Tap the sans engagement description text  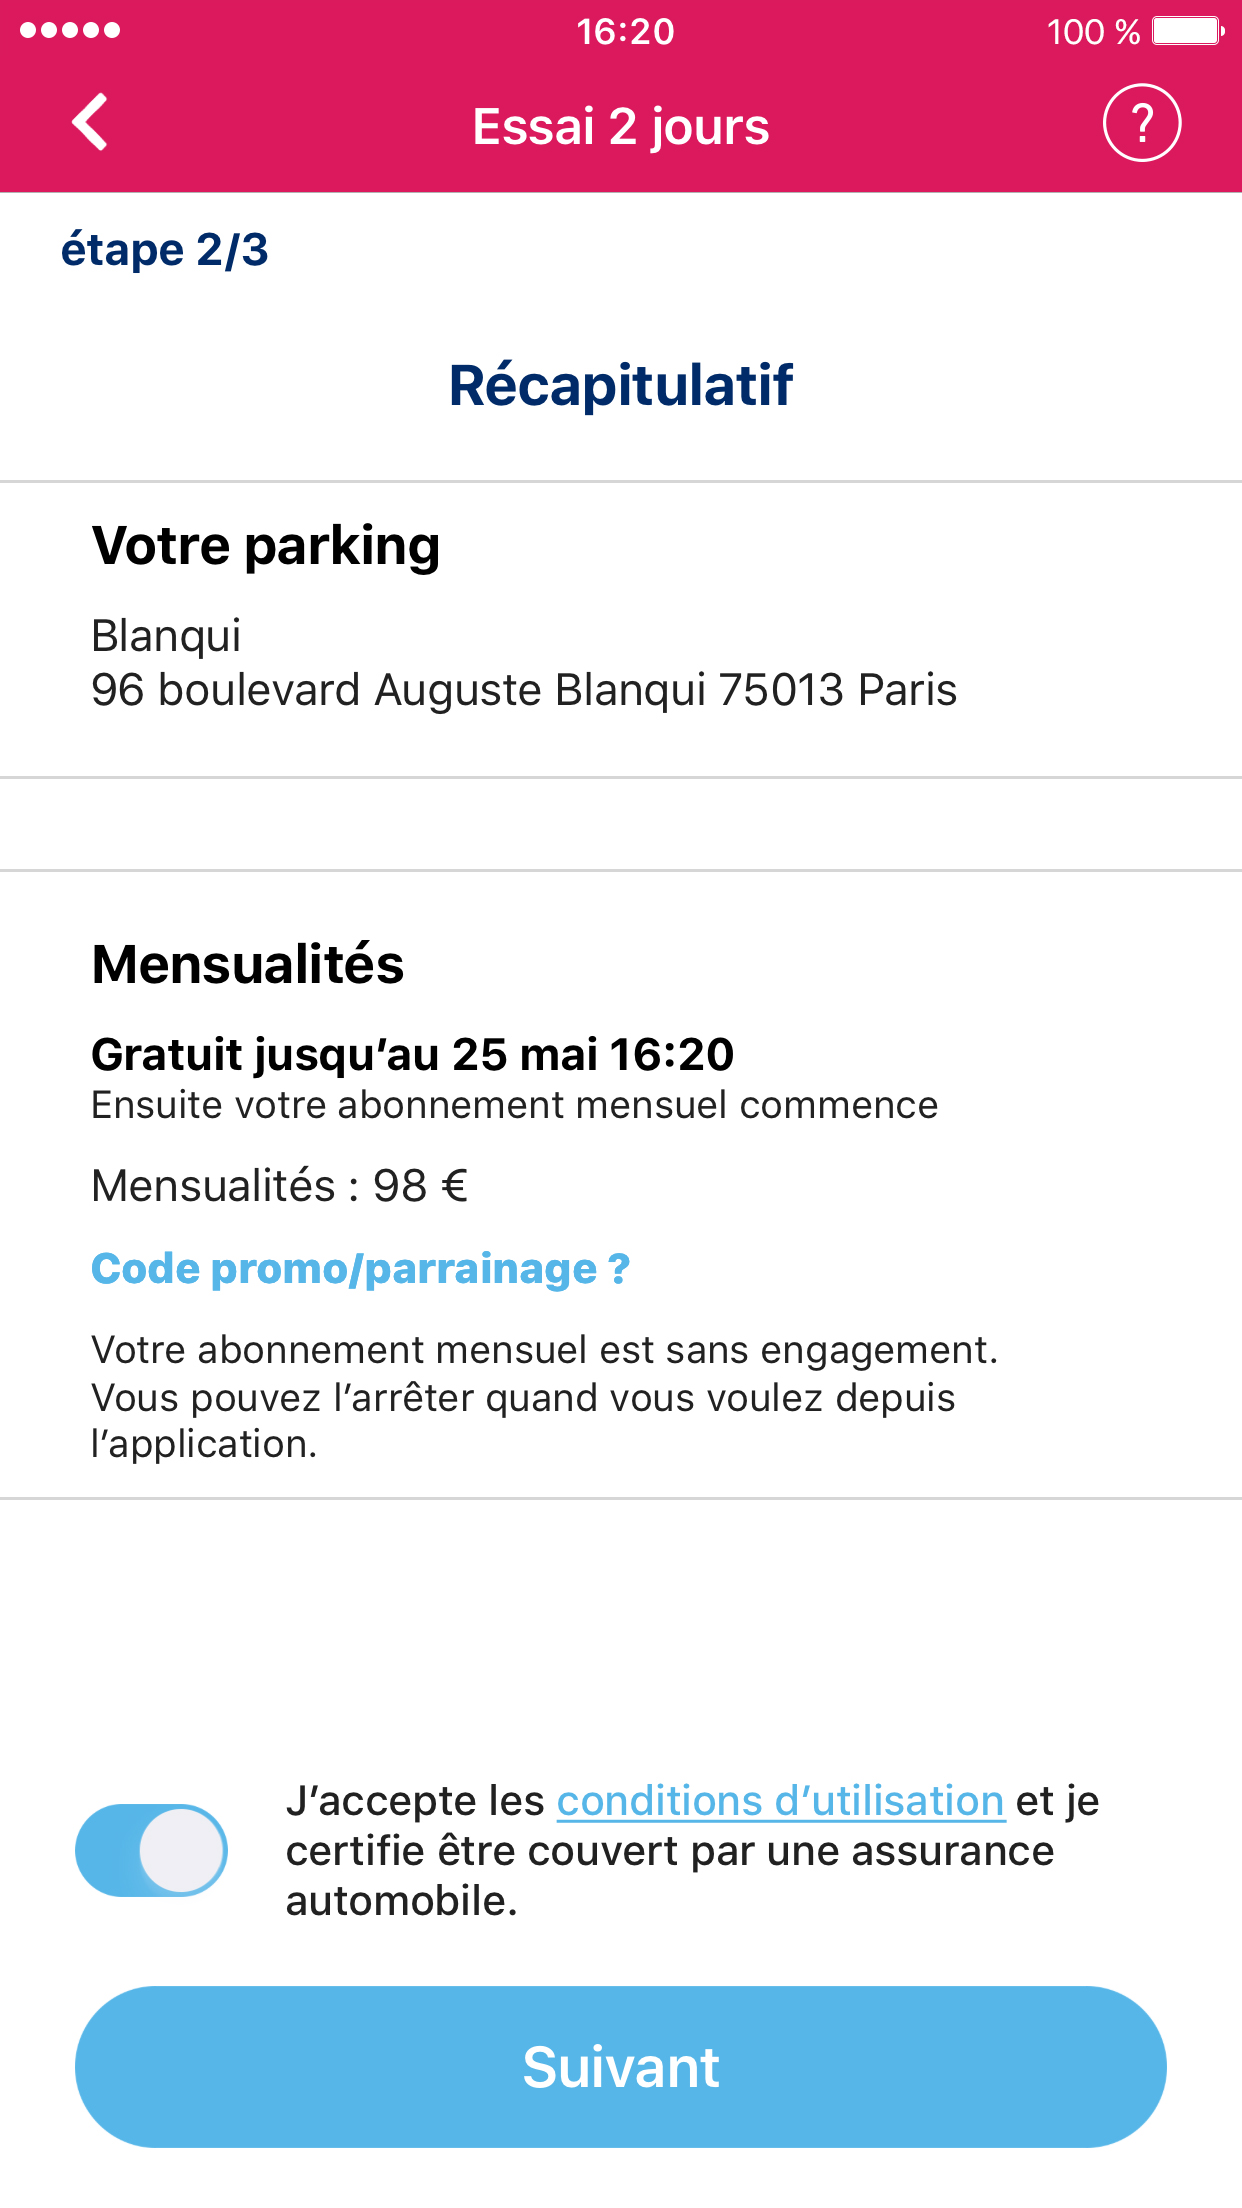[x=545, y=1397]
